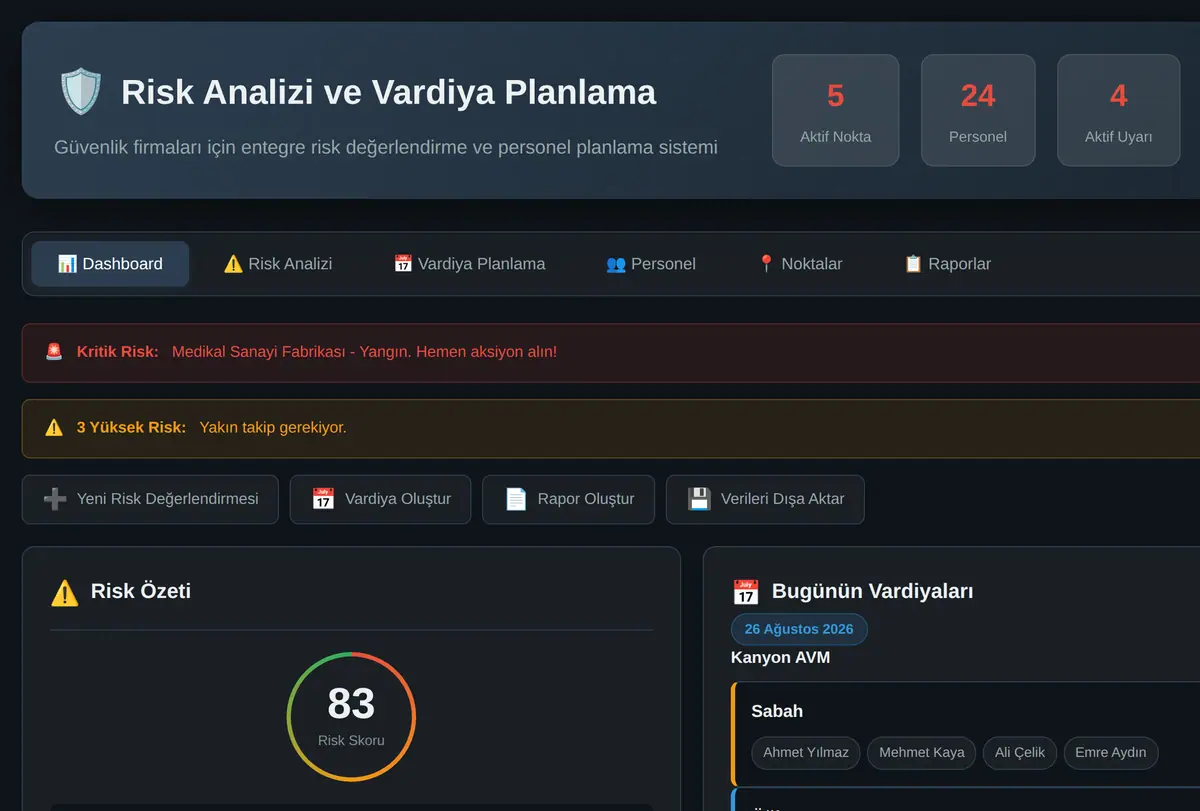
Task: Click the clipboard icon on Raporlar tab
Action: pos(913,264)
